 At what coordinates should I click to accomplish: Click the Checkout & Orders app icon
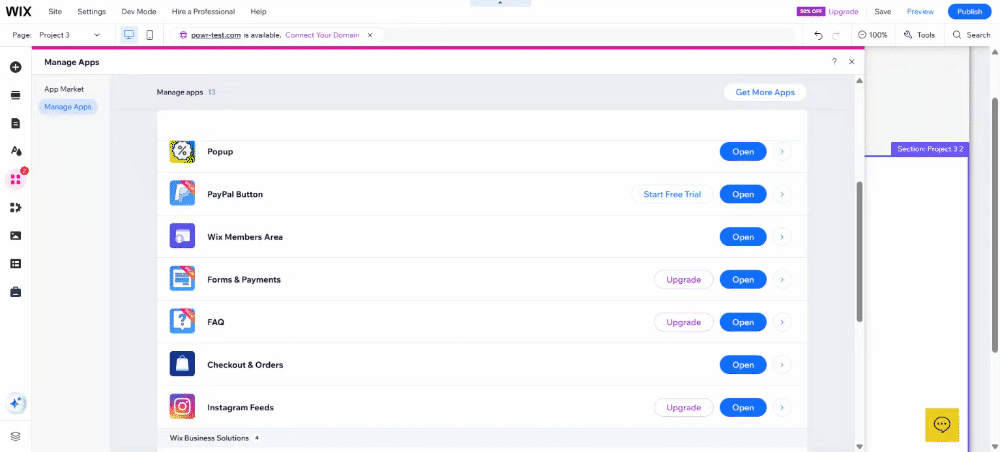(182, 364)
